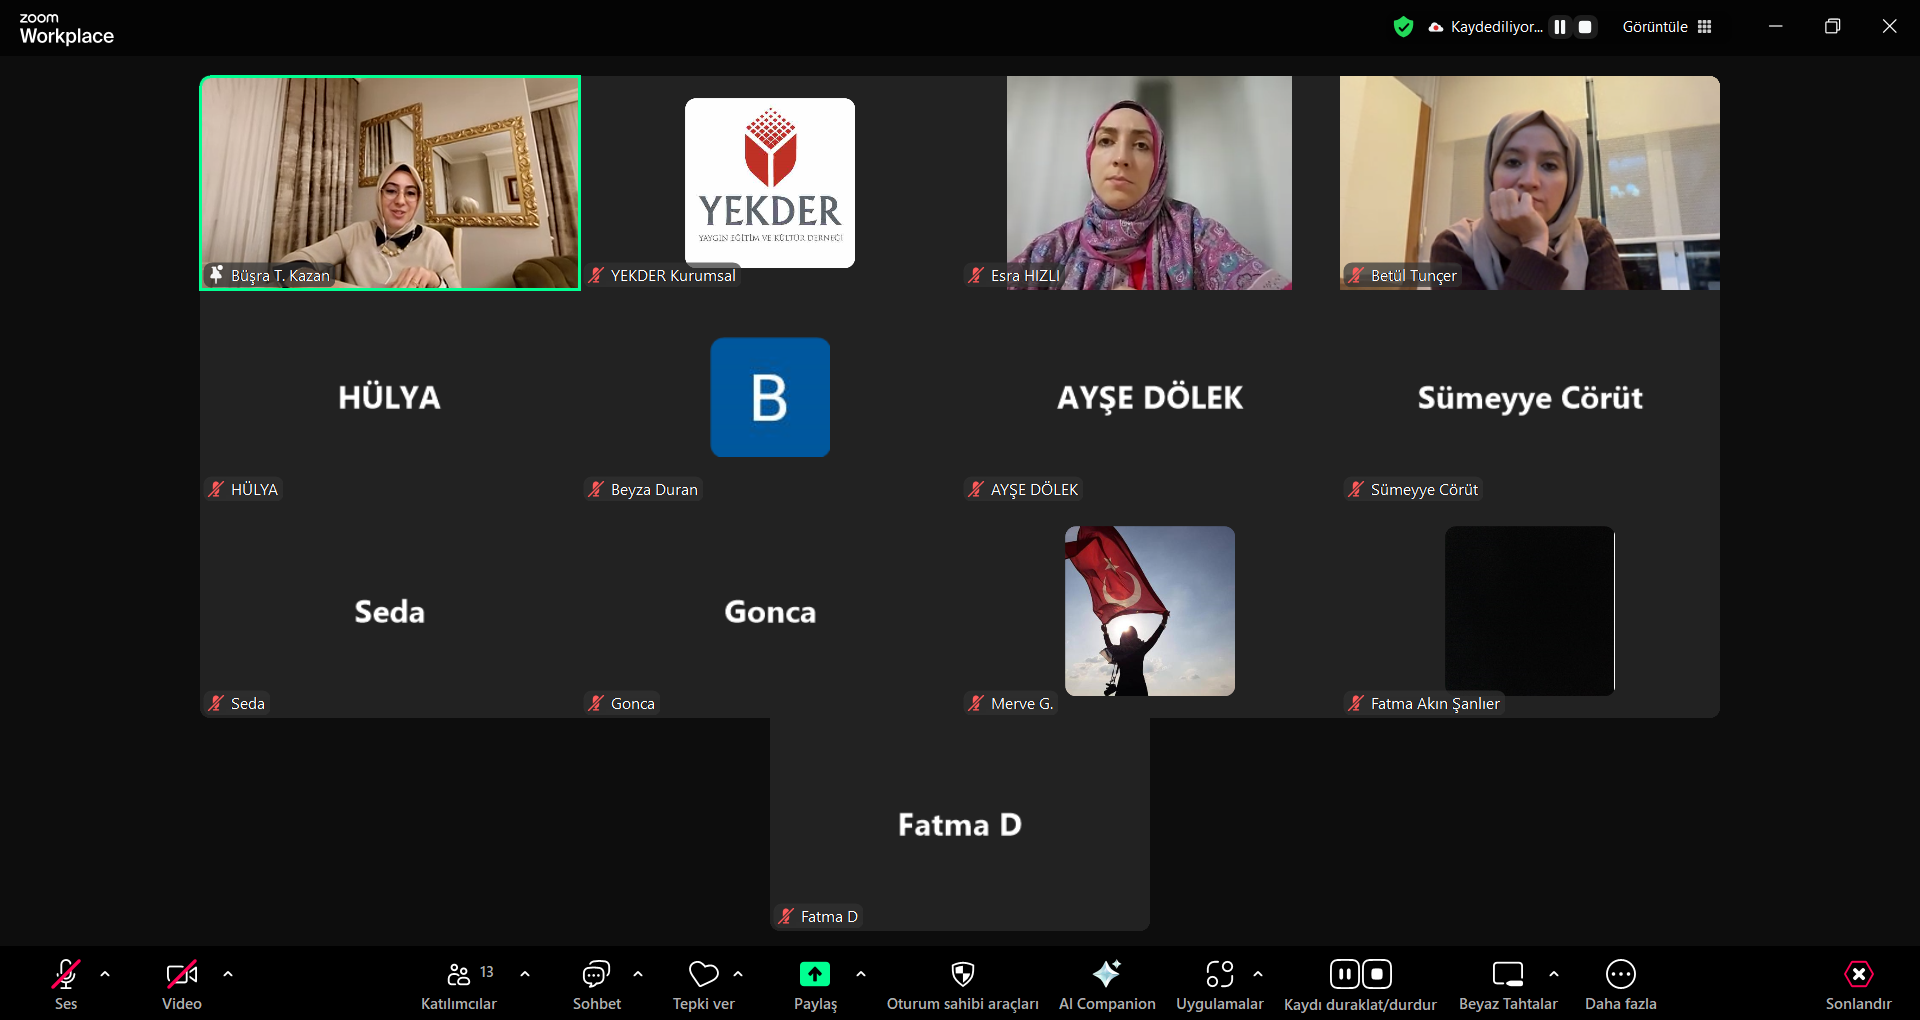Open the Sohbet chat panel
This screenshot has width=1920, height=1020.
(597, 984)
